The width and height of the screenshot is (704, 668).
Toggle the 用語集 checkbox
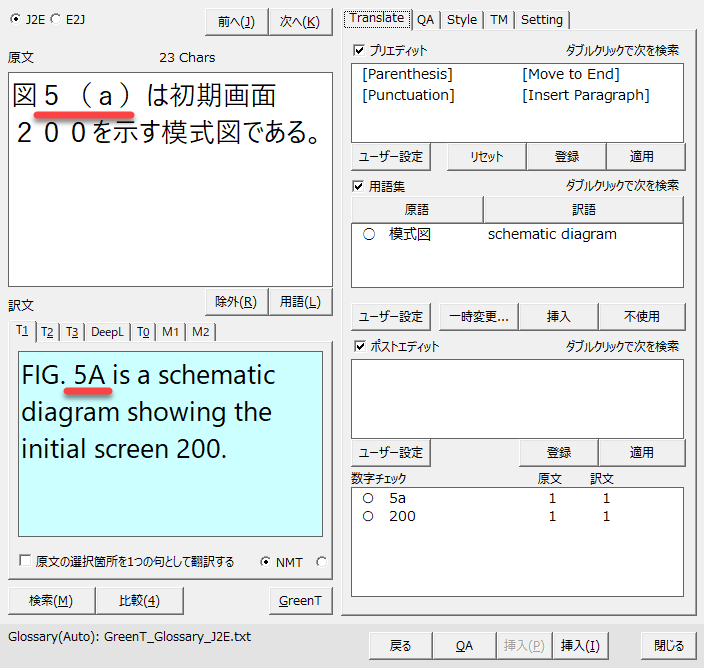pyautogui.click(x=360, y=186)
